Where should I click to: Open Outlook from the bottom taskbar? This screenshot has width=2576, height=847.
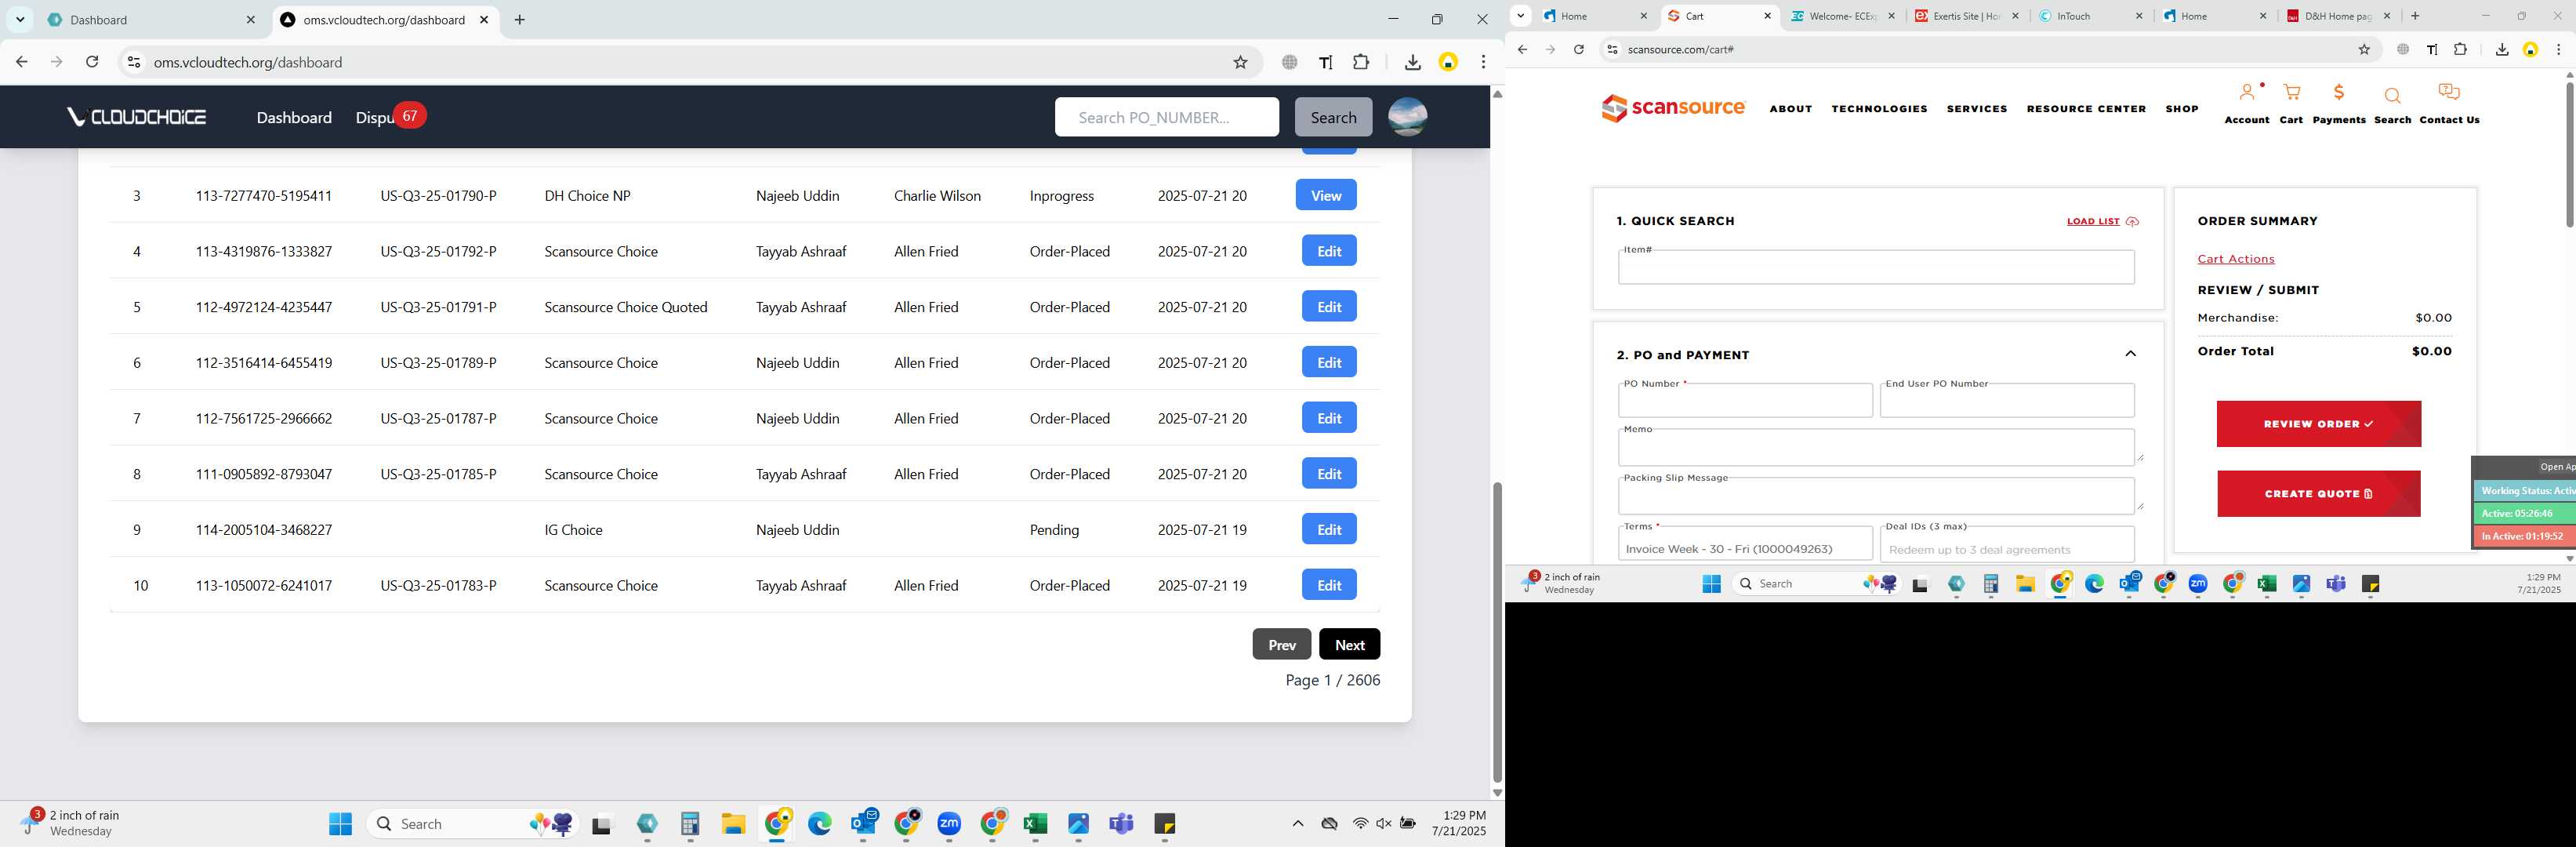(864, 824)
